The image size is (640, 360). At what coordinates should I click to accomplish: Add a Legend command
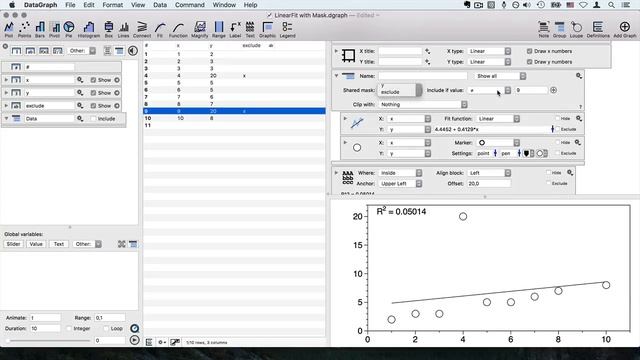287,29
